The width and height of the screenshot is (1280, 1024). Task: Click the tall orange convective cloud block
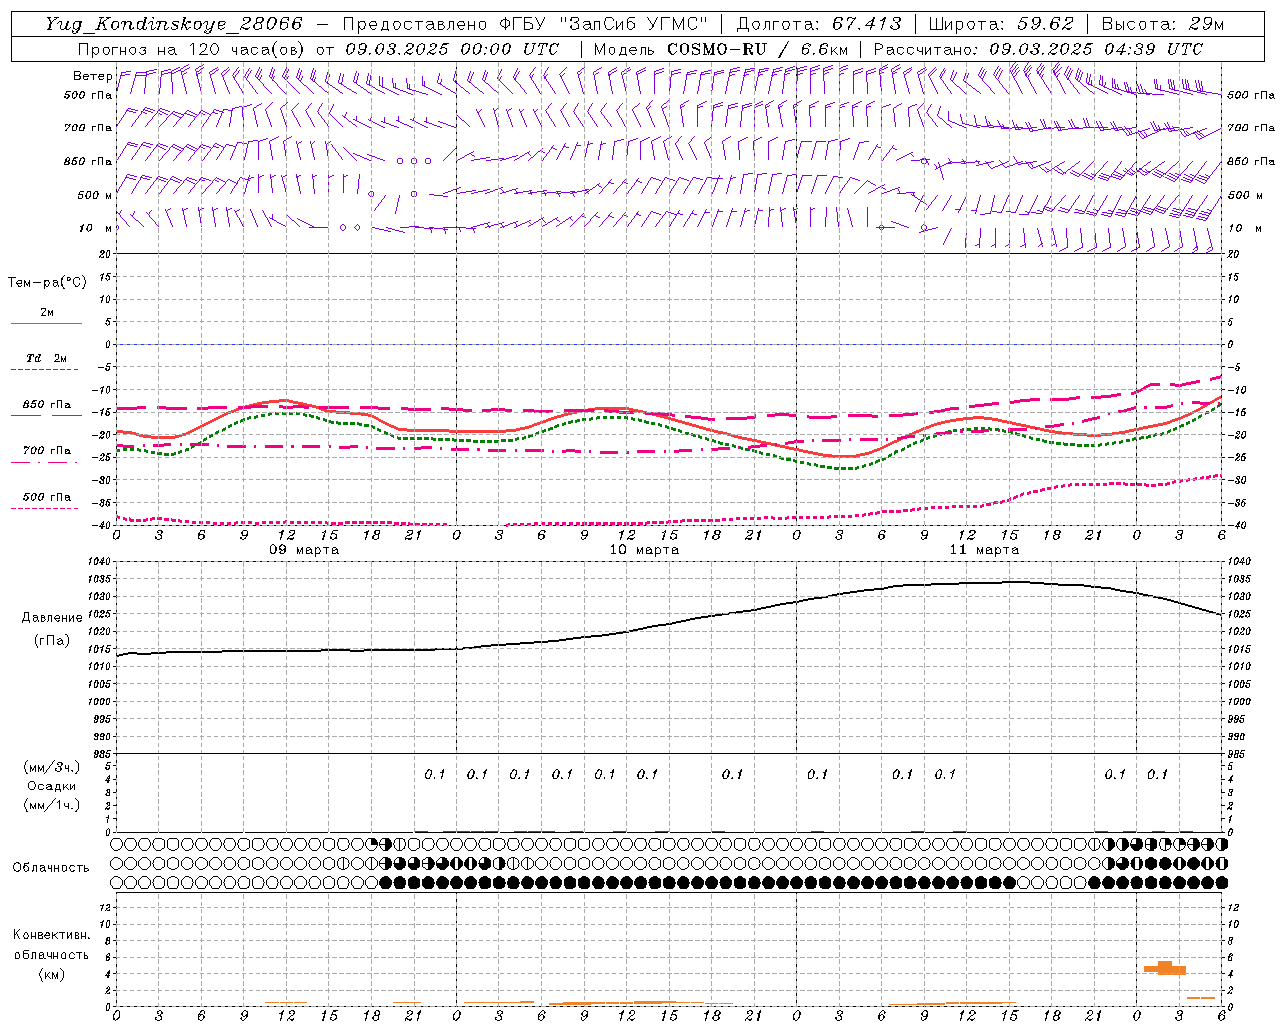pos(1165,968)
